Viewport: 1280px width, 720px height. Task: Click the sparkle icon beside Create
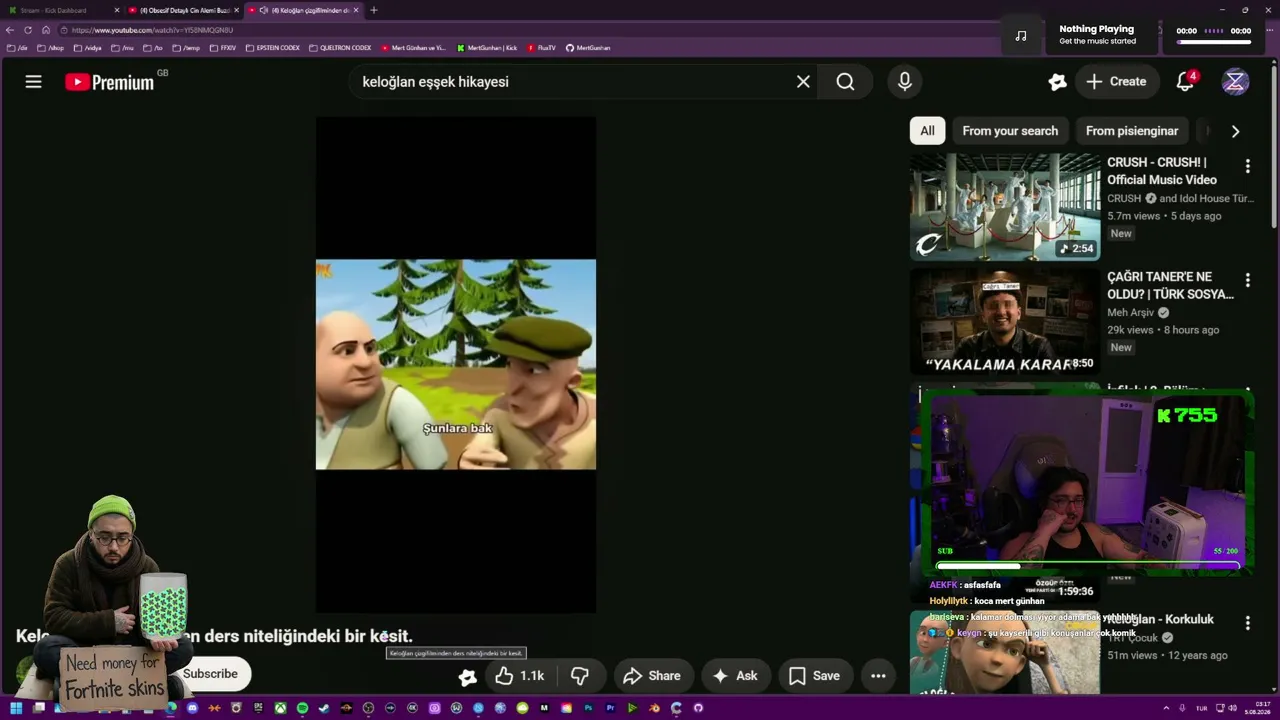pos(1057,82)
